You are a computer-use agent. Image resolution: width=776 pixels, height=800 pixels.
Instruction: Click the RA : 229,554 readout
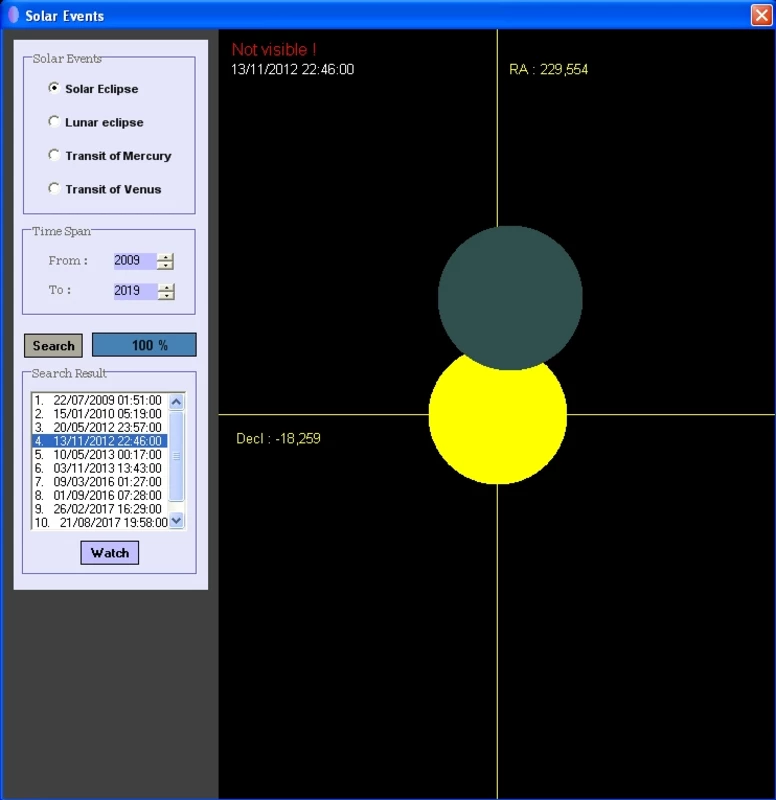(548, 69)
